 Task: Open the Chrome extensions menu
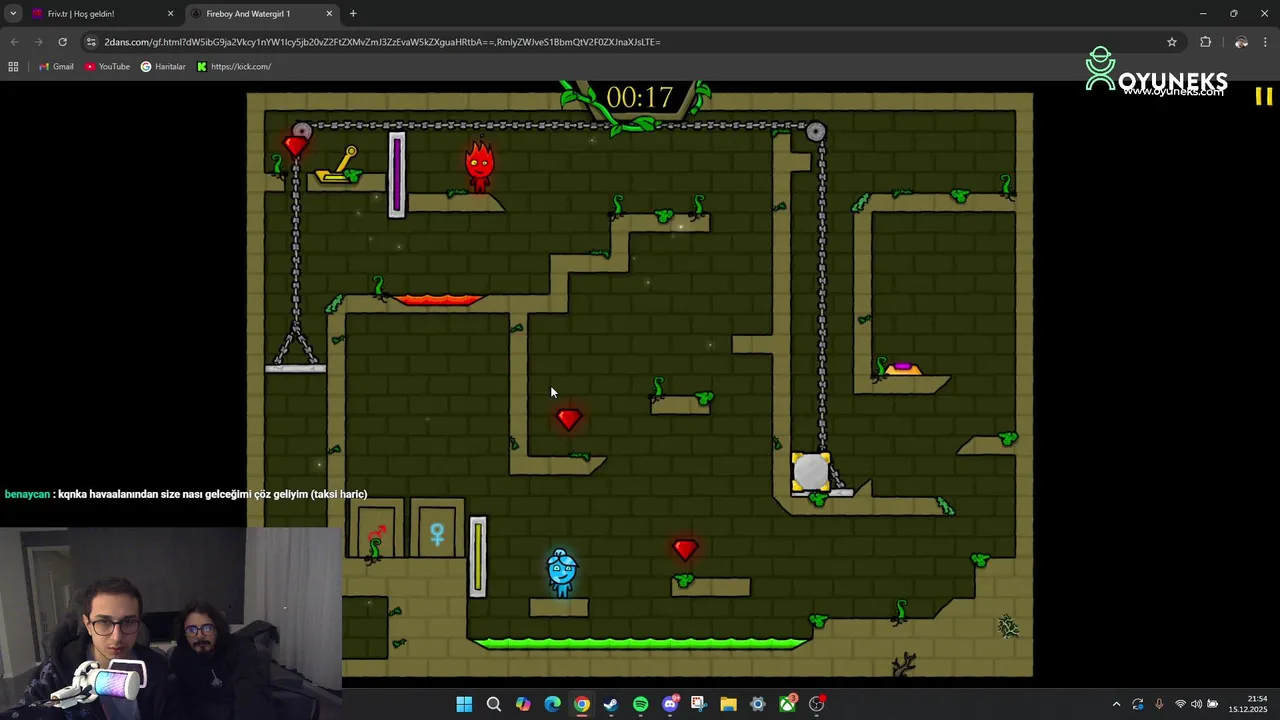[1205, 42]
